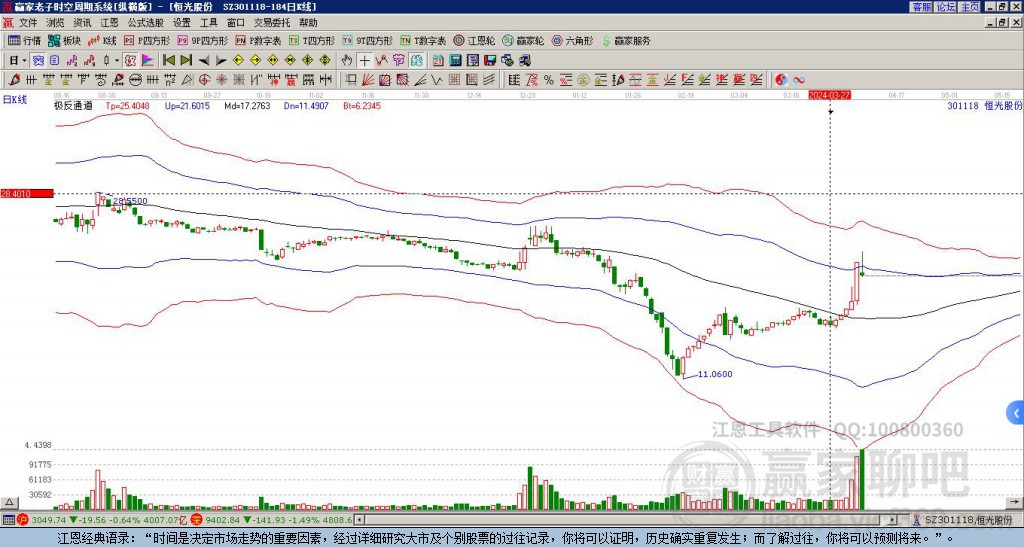Click the red 28.4010 price marker
1024x548 pixels.
26,193
